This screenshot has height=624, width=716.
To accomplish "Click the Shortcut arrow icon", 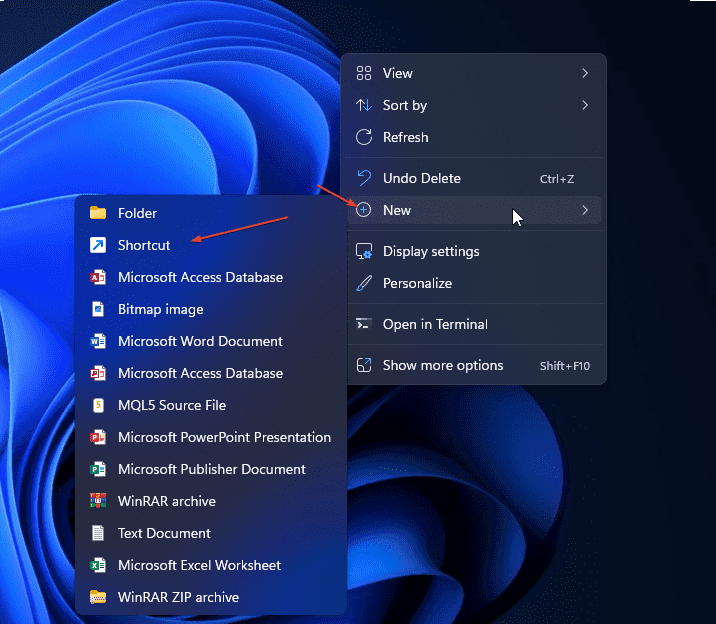I will click(x=98, y=245).
